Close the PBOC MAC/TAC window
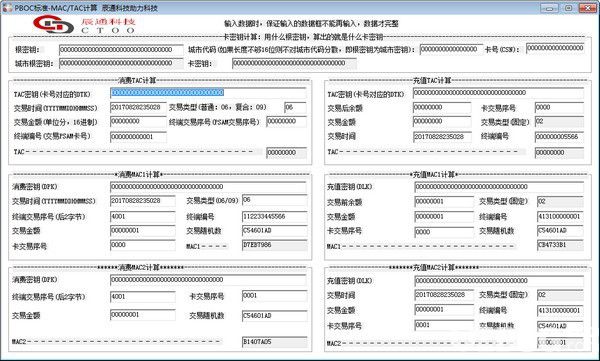This screenshot has width=600, height=361. [588, 8]
